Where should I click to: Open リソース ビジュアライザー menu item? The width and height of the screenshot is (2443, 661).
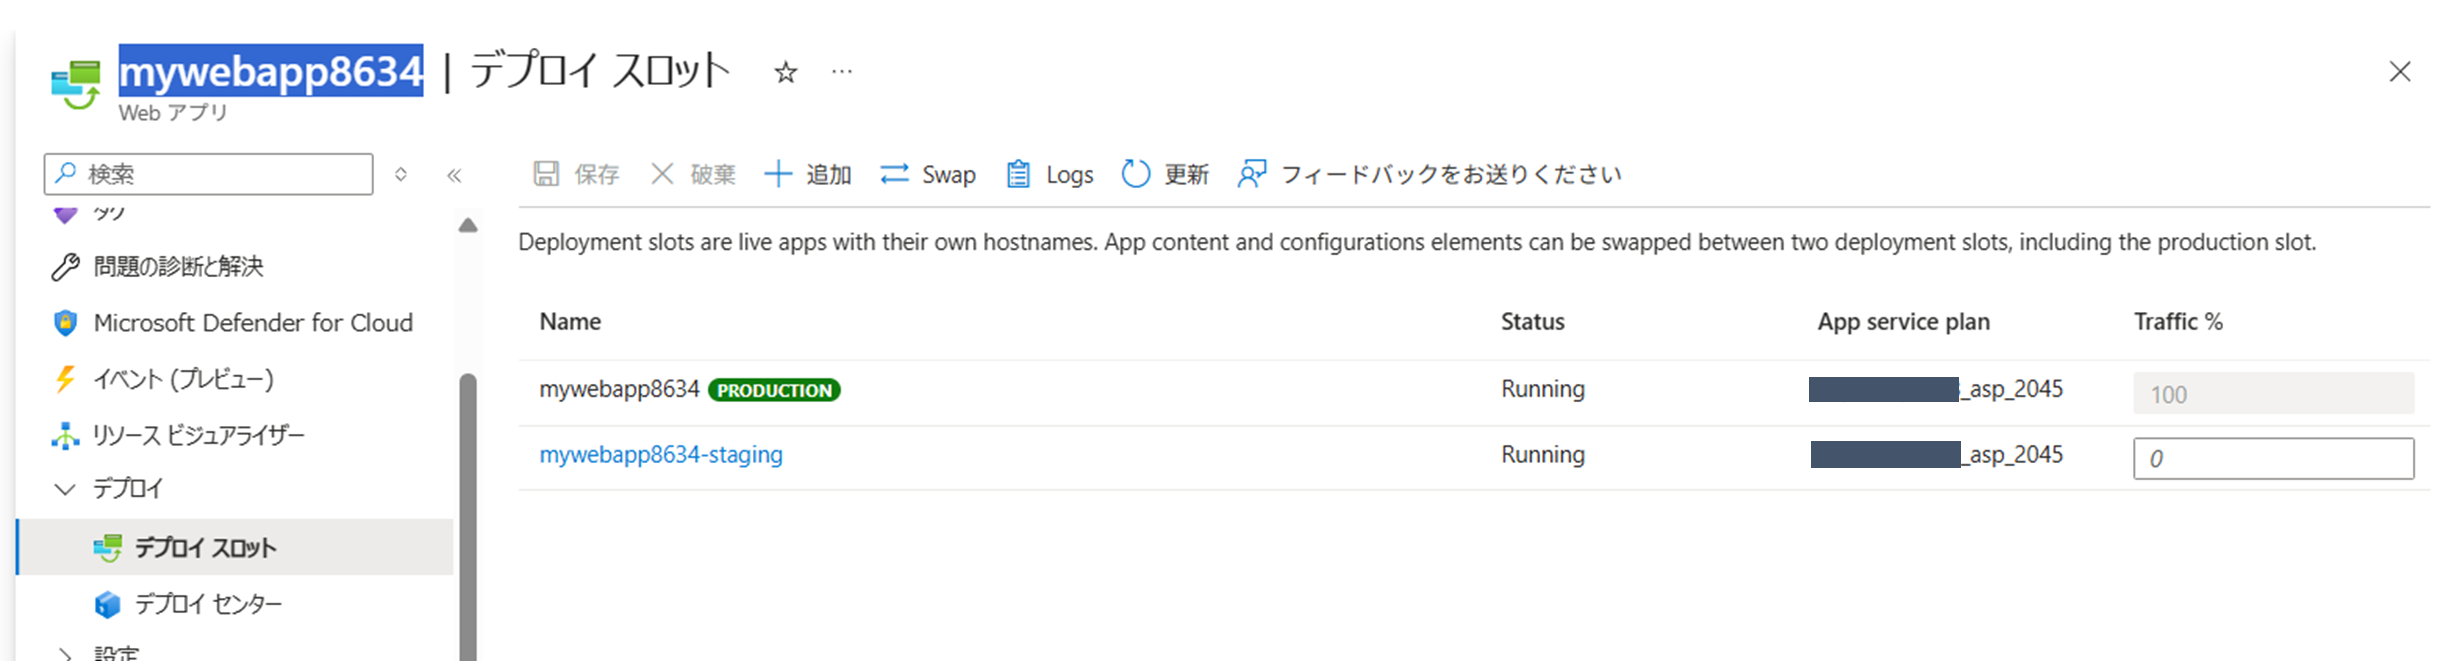click(198, 435)
